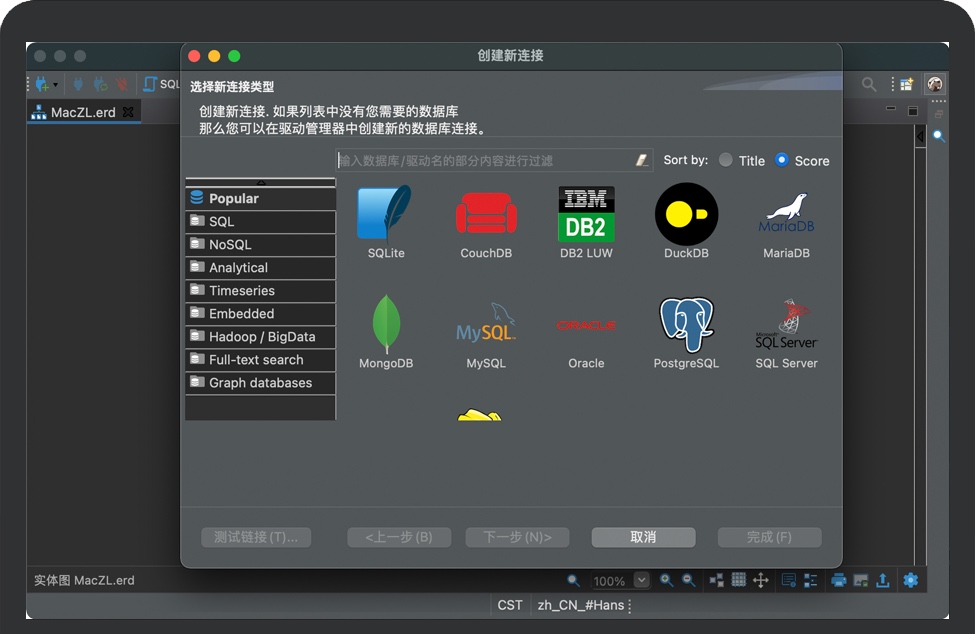Click the DBeaver beaver perspective icon
This screenshot has width=975, height=634.
935,84
